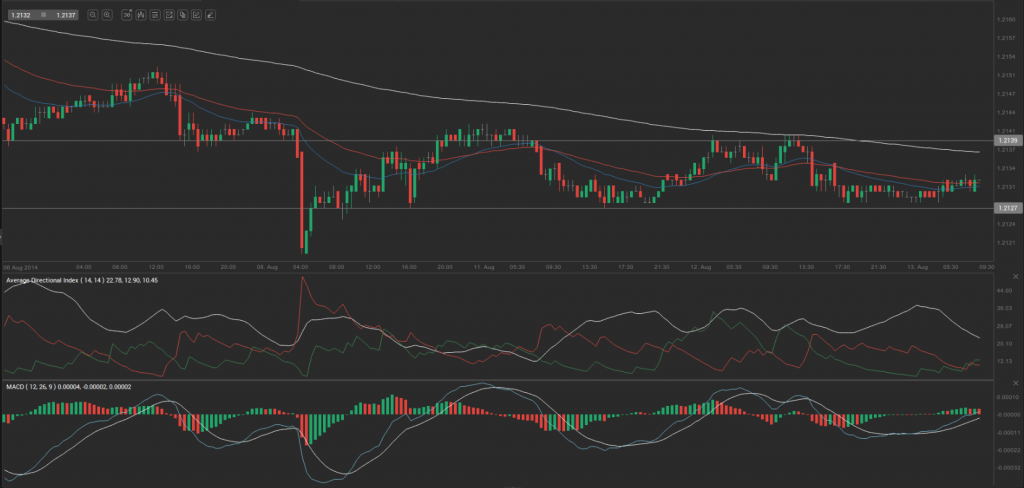
Task: Select the 1.2139 price level label
Action: [1007, 141]
